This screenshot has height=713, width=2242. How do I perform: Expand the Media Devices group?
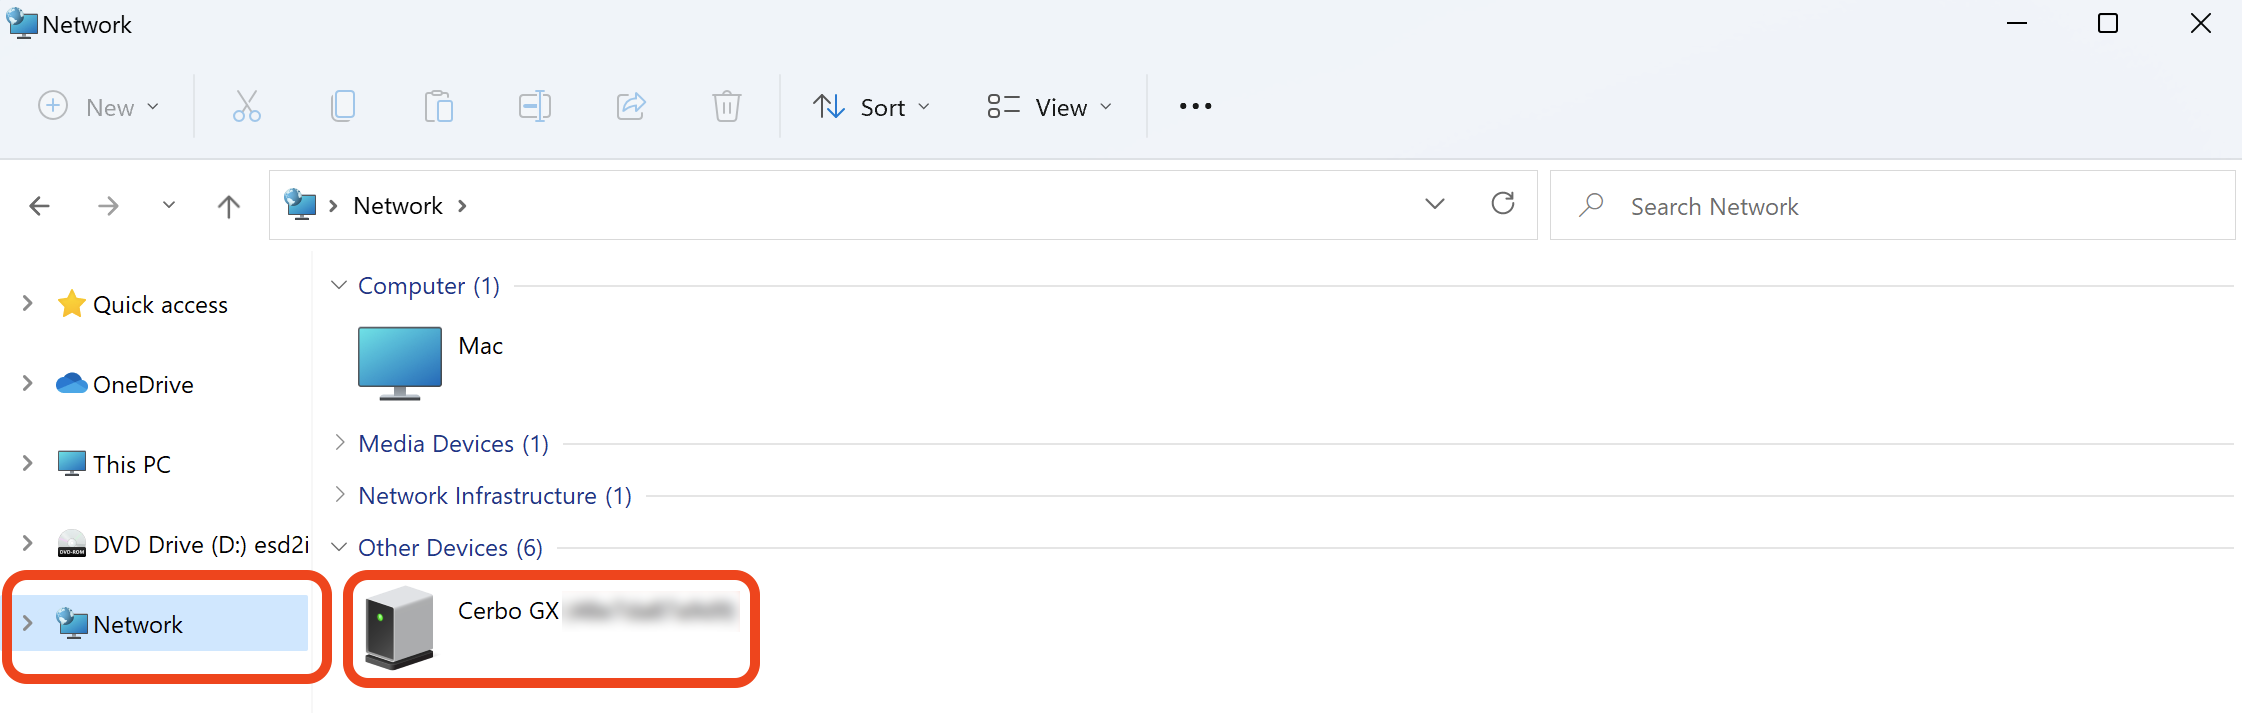pyautogui.click(x=340, y=443)
